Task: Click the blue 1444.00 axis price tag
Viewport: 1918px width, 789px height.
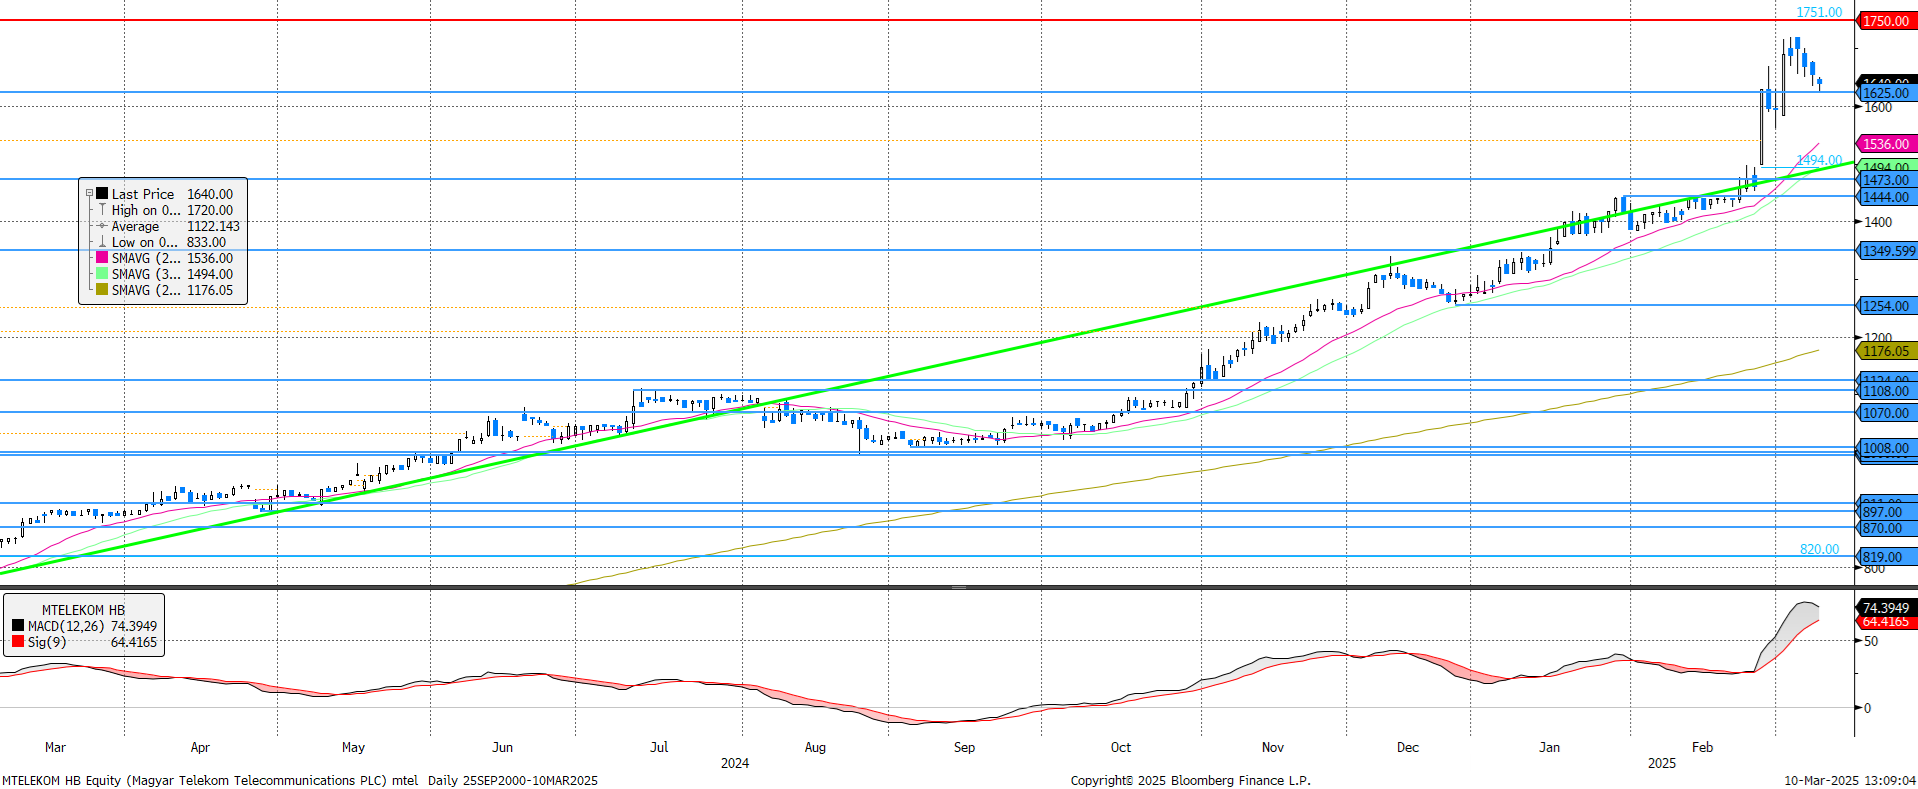Action: [x=1886, y=197]
